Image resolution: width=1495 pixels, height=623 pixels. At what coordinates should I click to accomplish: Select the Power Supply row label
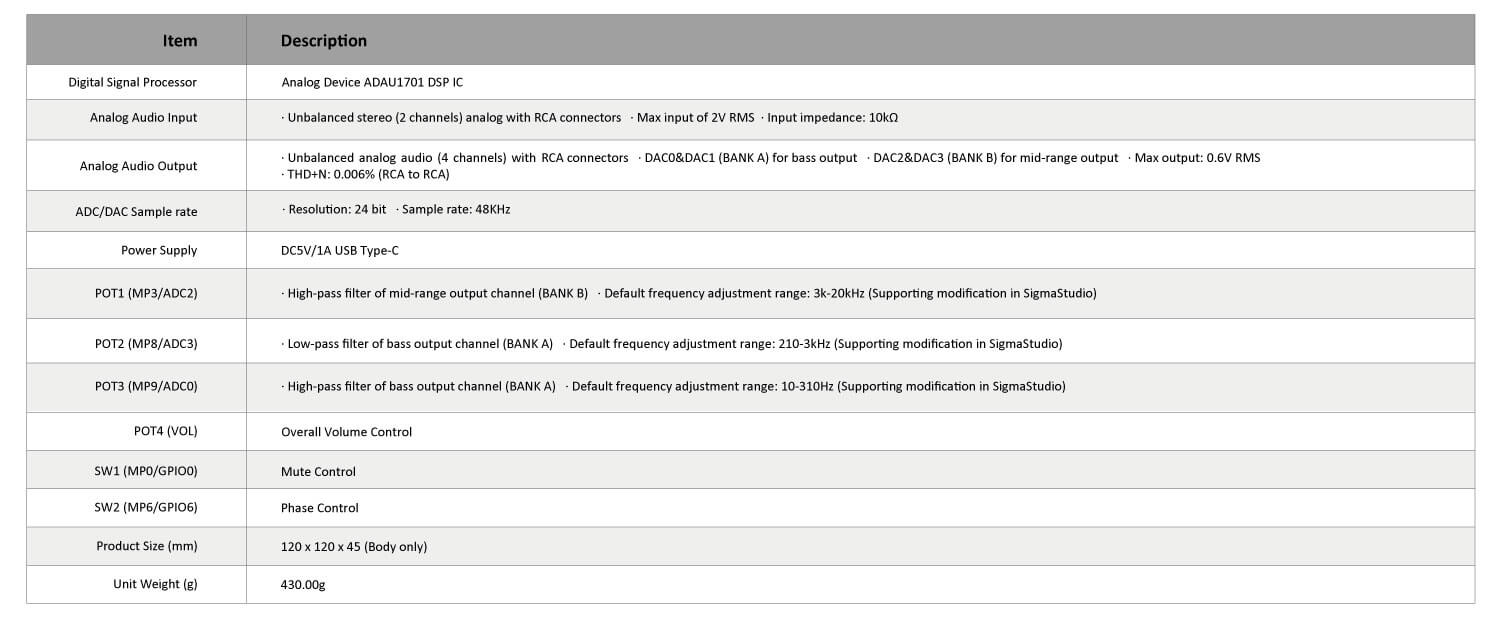pyautogui.click(x=159, y=250)
